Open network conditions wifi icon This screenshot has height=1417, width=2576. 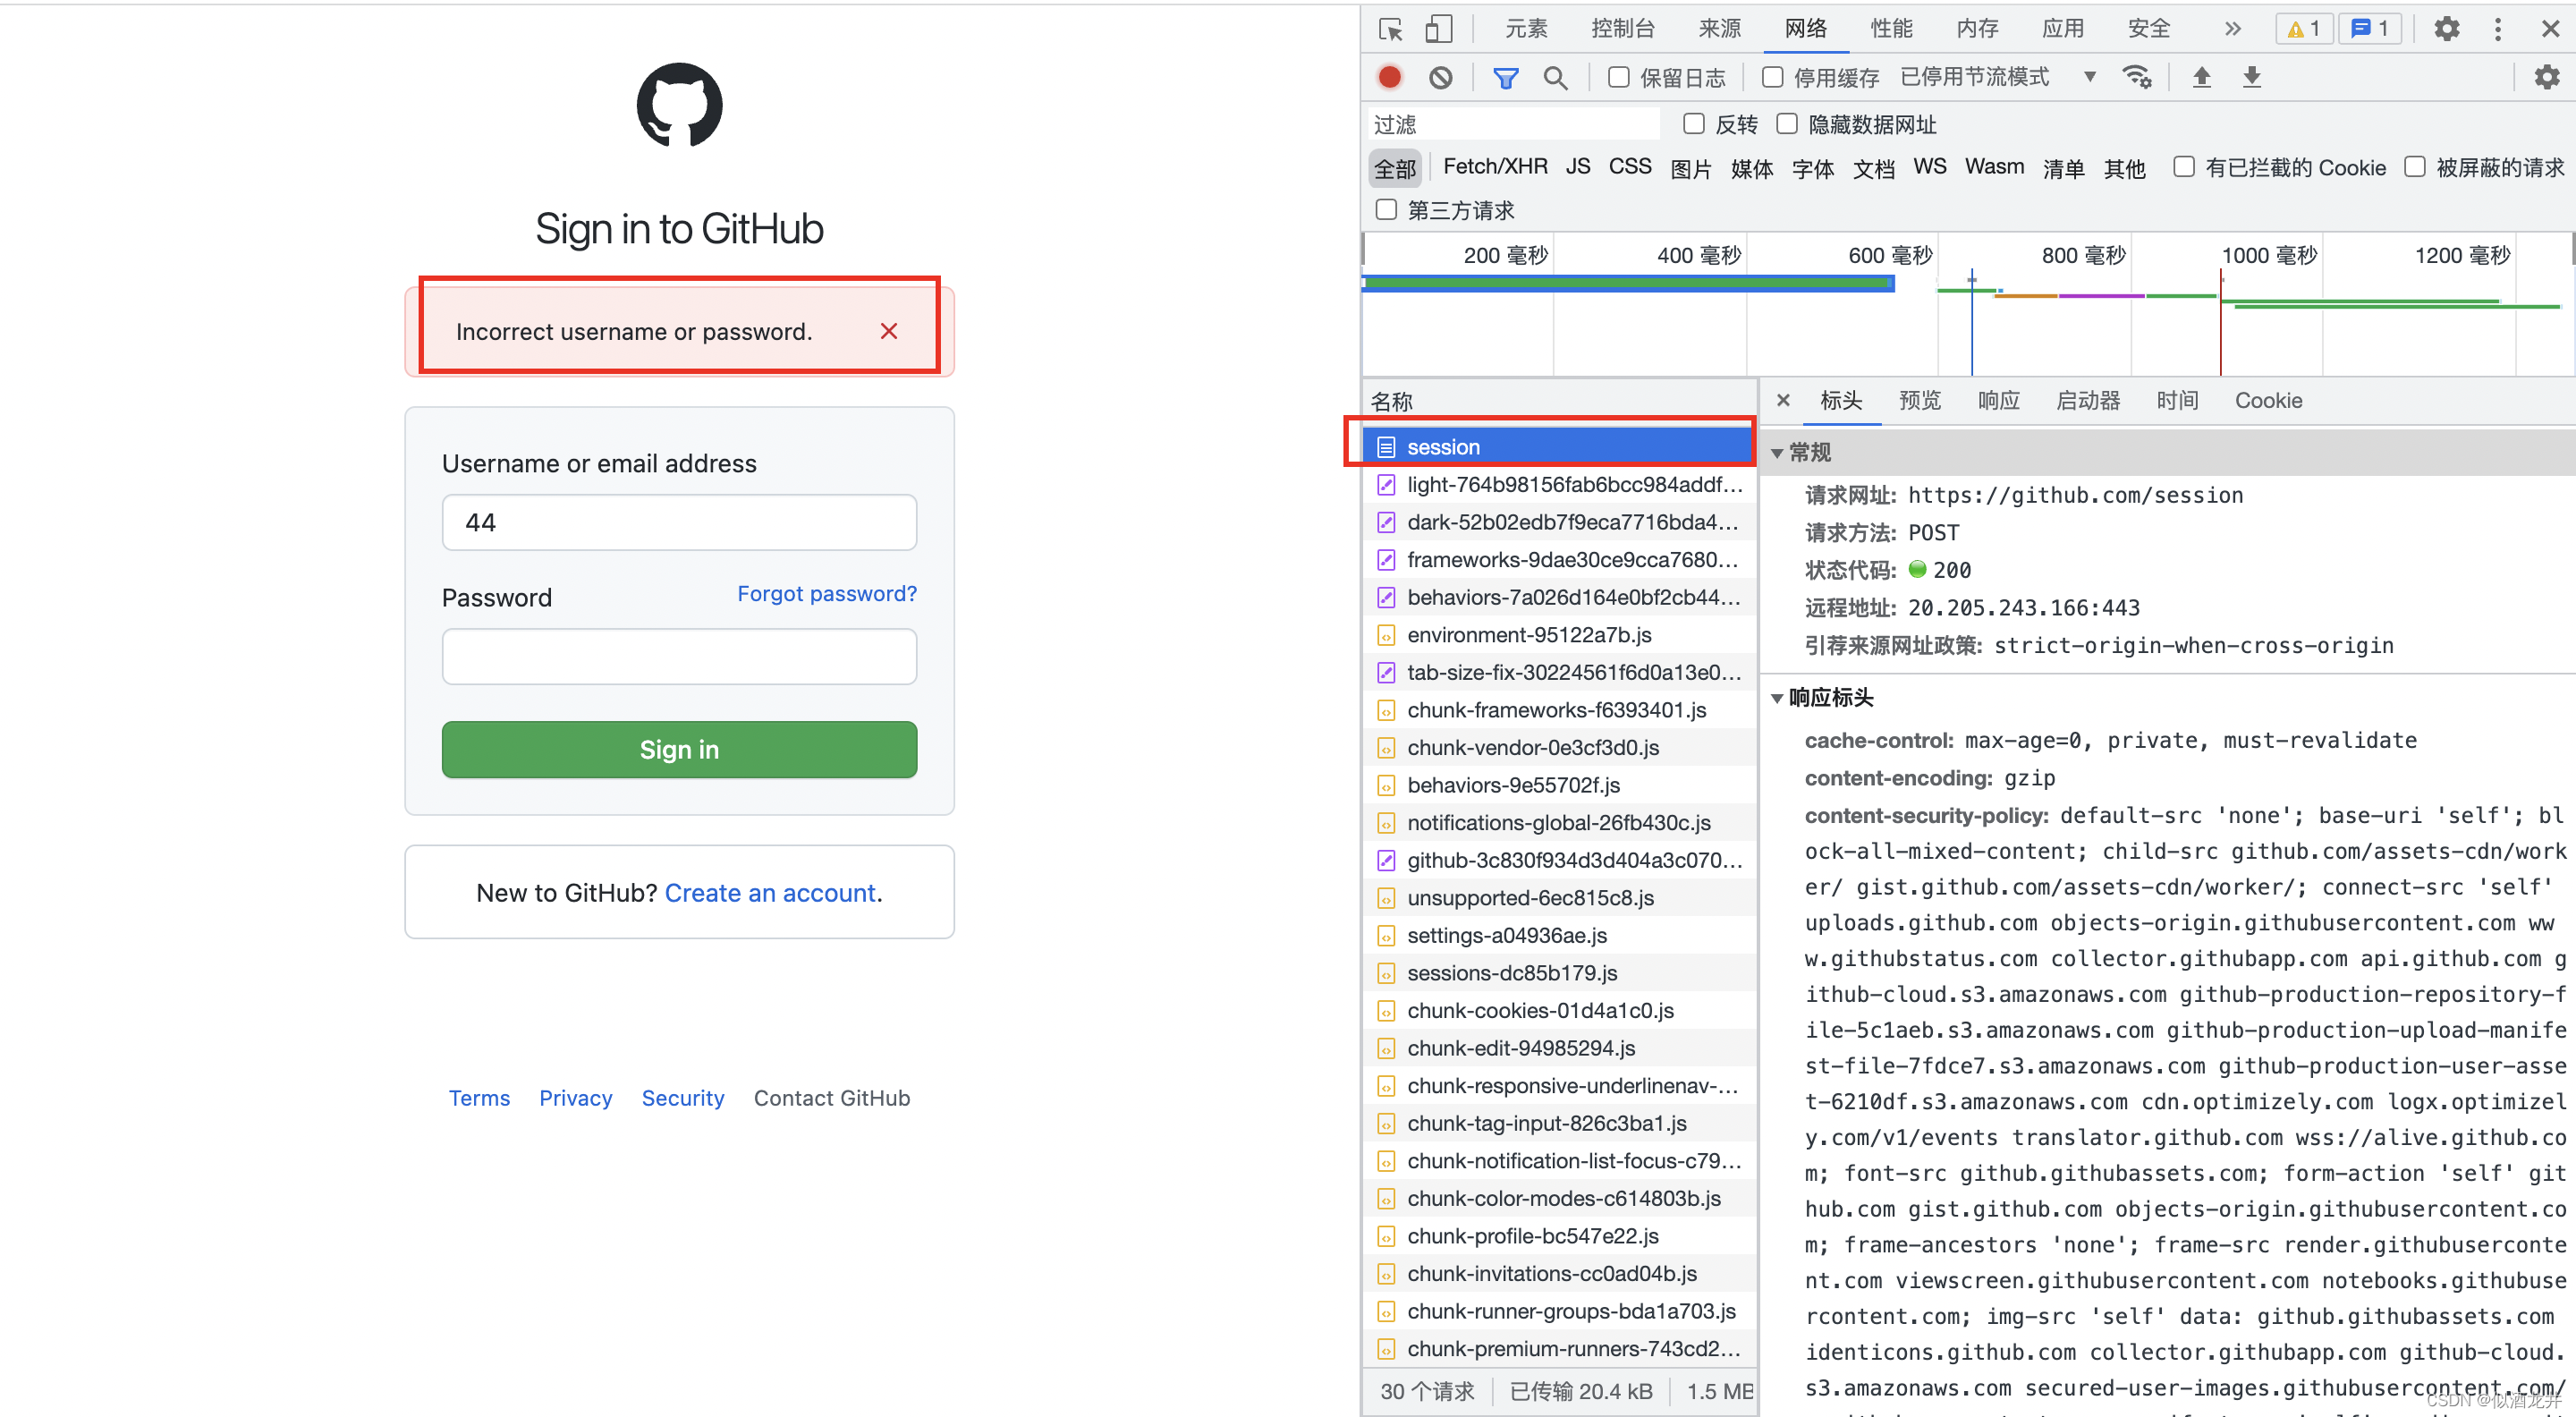point(2137,77)
